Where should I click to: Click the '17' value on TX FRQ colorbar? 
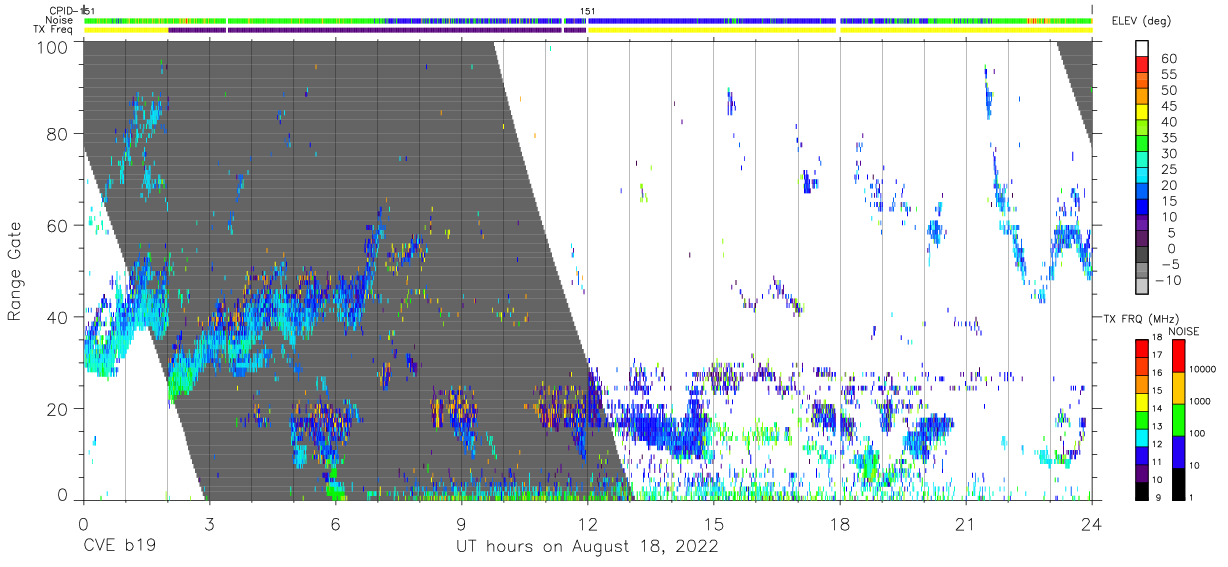tap(1157, 355)
